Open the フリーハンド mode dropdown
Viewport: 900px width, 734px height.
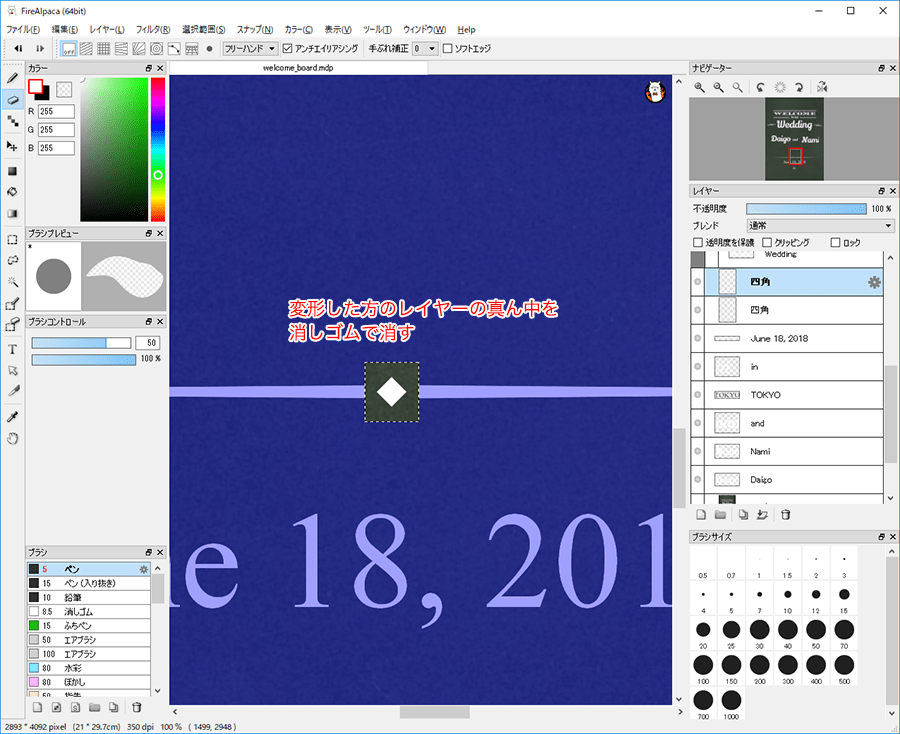click(x=250, y=48)
